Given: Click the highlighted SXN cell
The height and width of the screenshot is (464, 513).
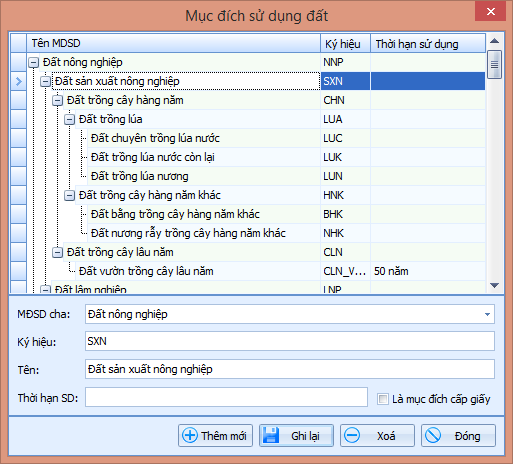Looking at the screenshot, I should coord(345,81).
